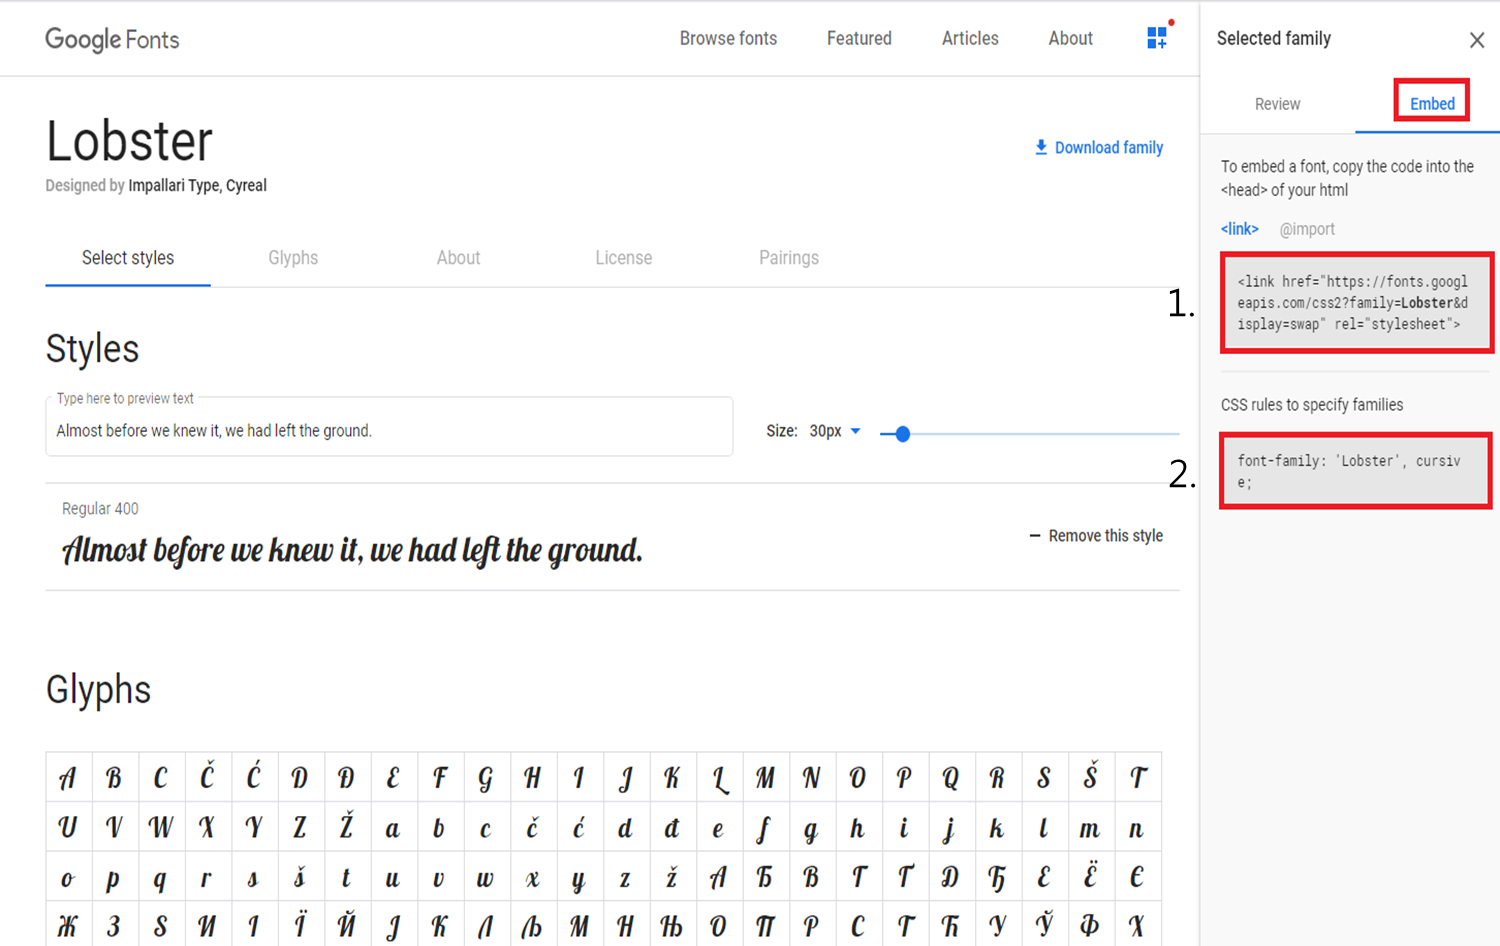Screen dimensions: 1500x946
Task: Switch to the Embed tab
Action: tap(1432, 104)
